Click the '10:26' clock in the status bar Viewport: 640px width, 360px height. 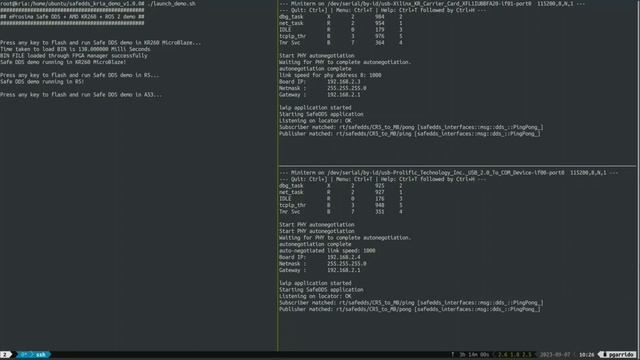coord(587,355)
